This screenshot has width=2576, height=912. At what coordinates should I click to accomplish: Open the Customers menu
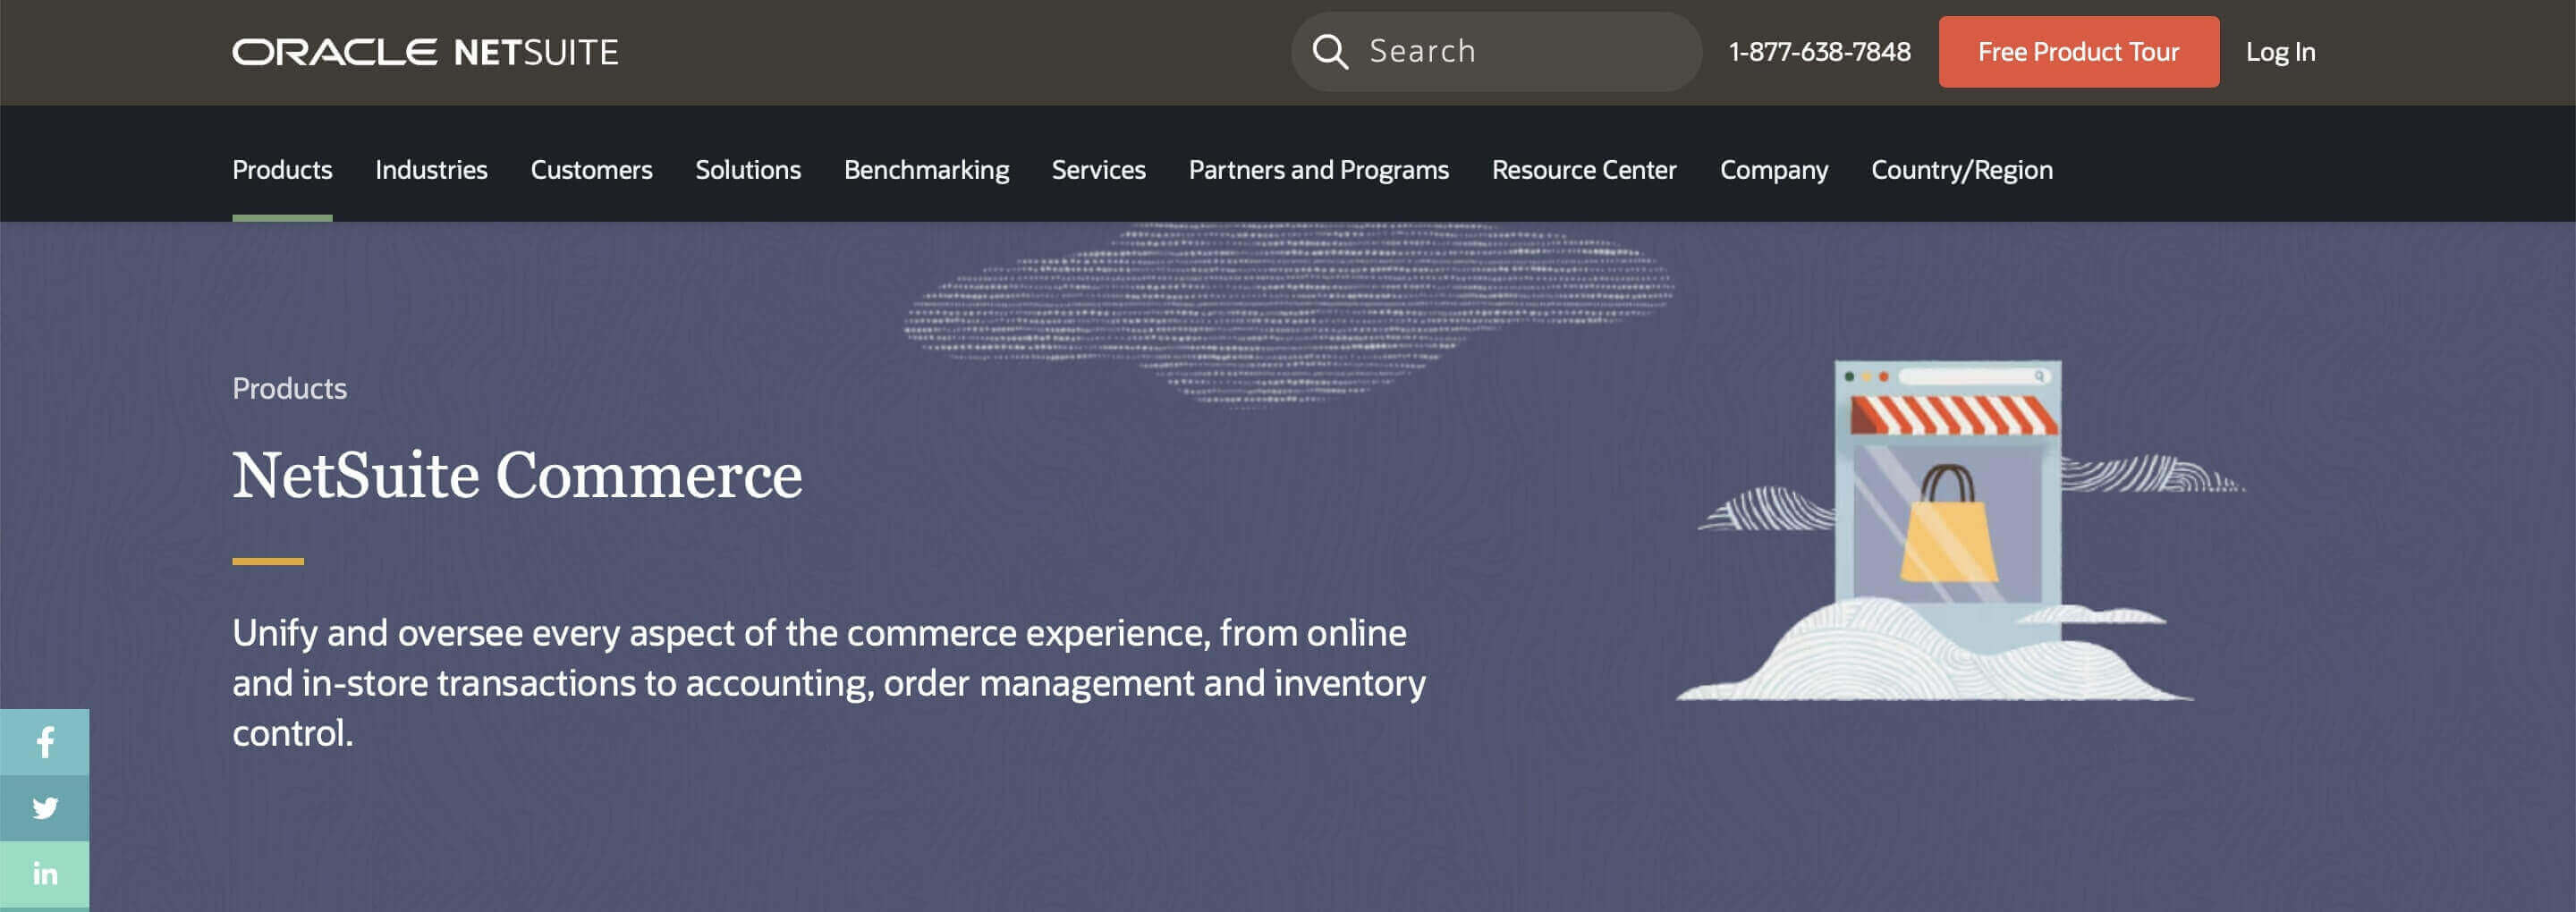coord(591,170)
